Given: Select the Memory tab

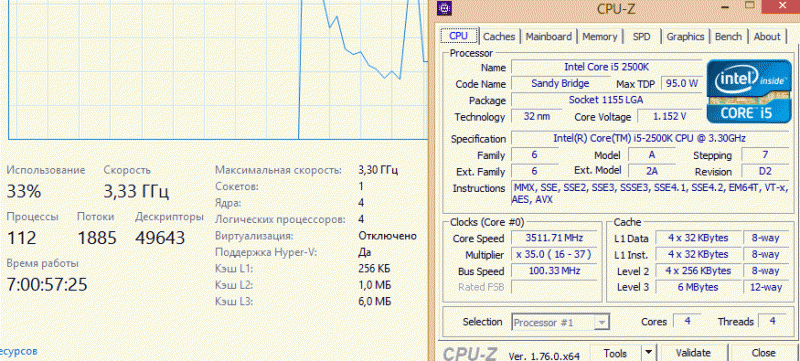Looking at the screenshot, I should click(599, 36).
